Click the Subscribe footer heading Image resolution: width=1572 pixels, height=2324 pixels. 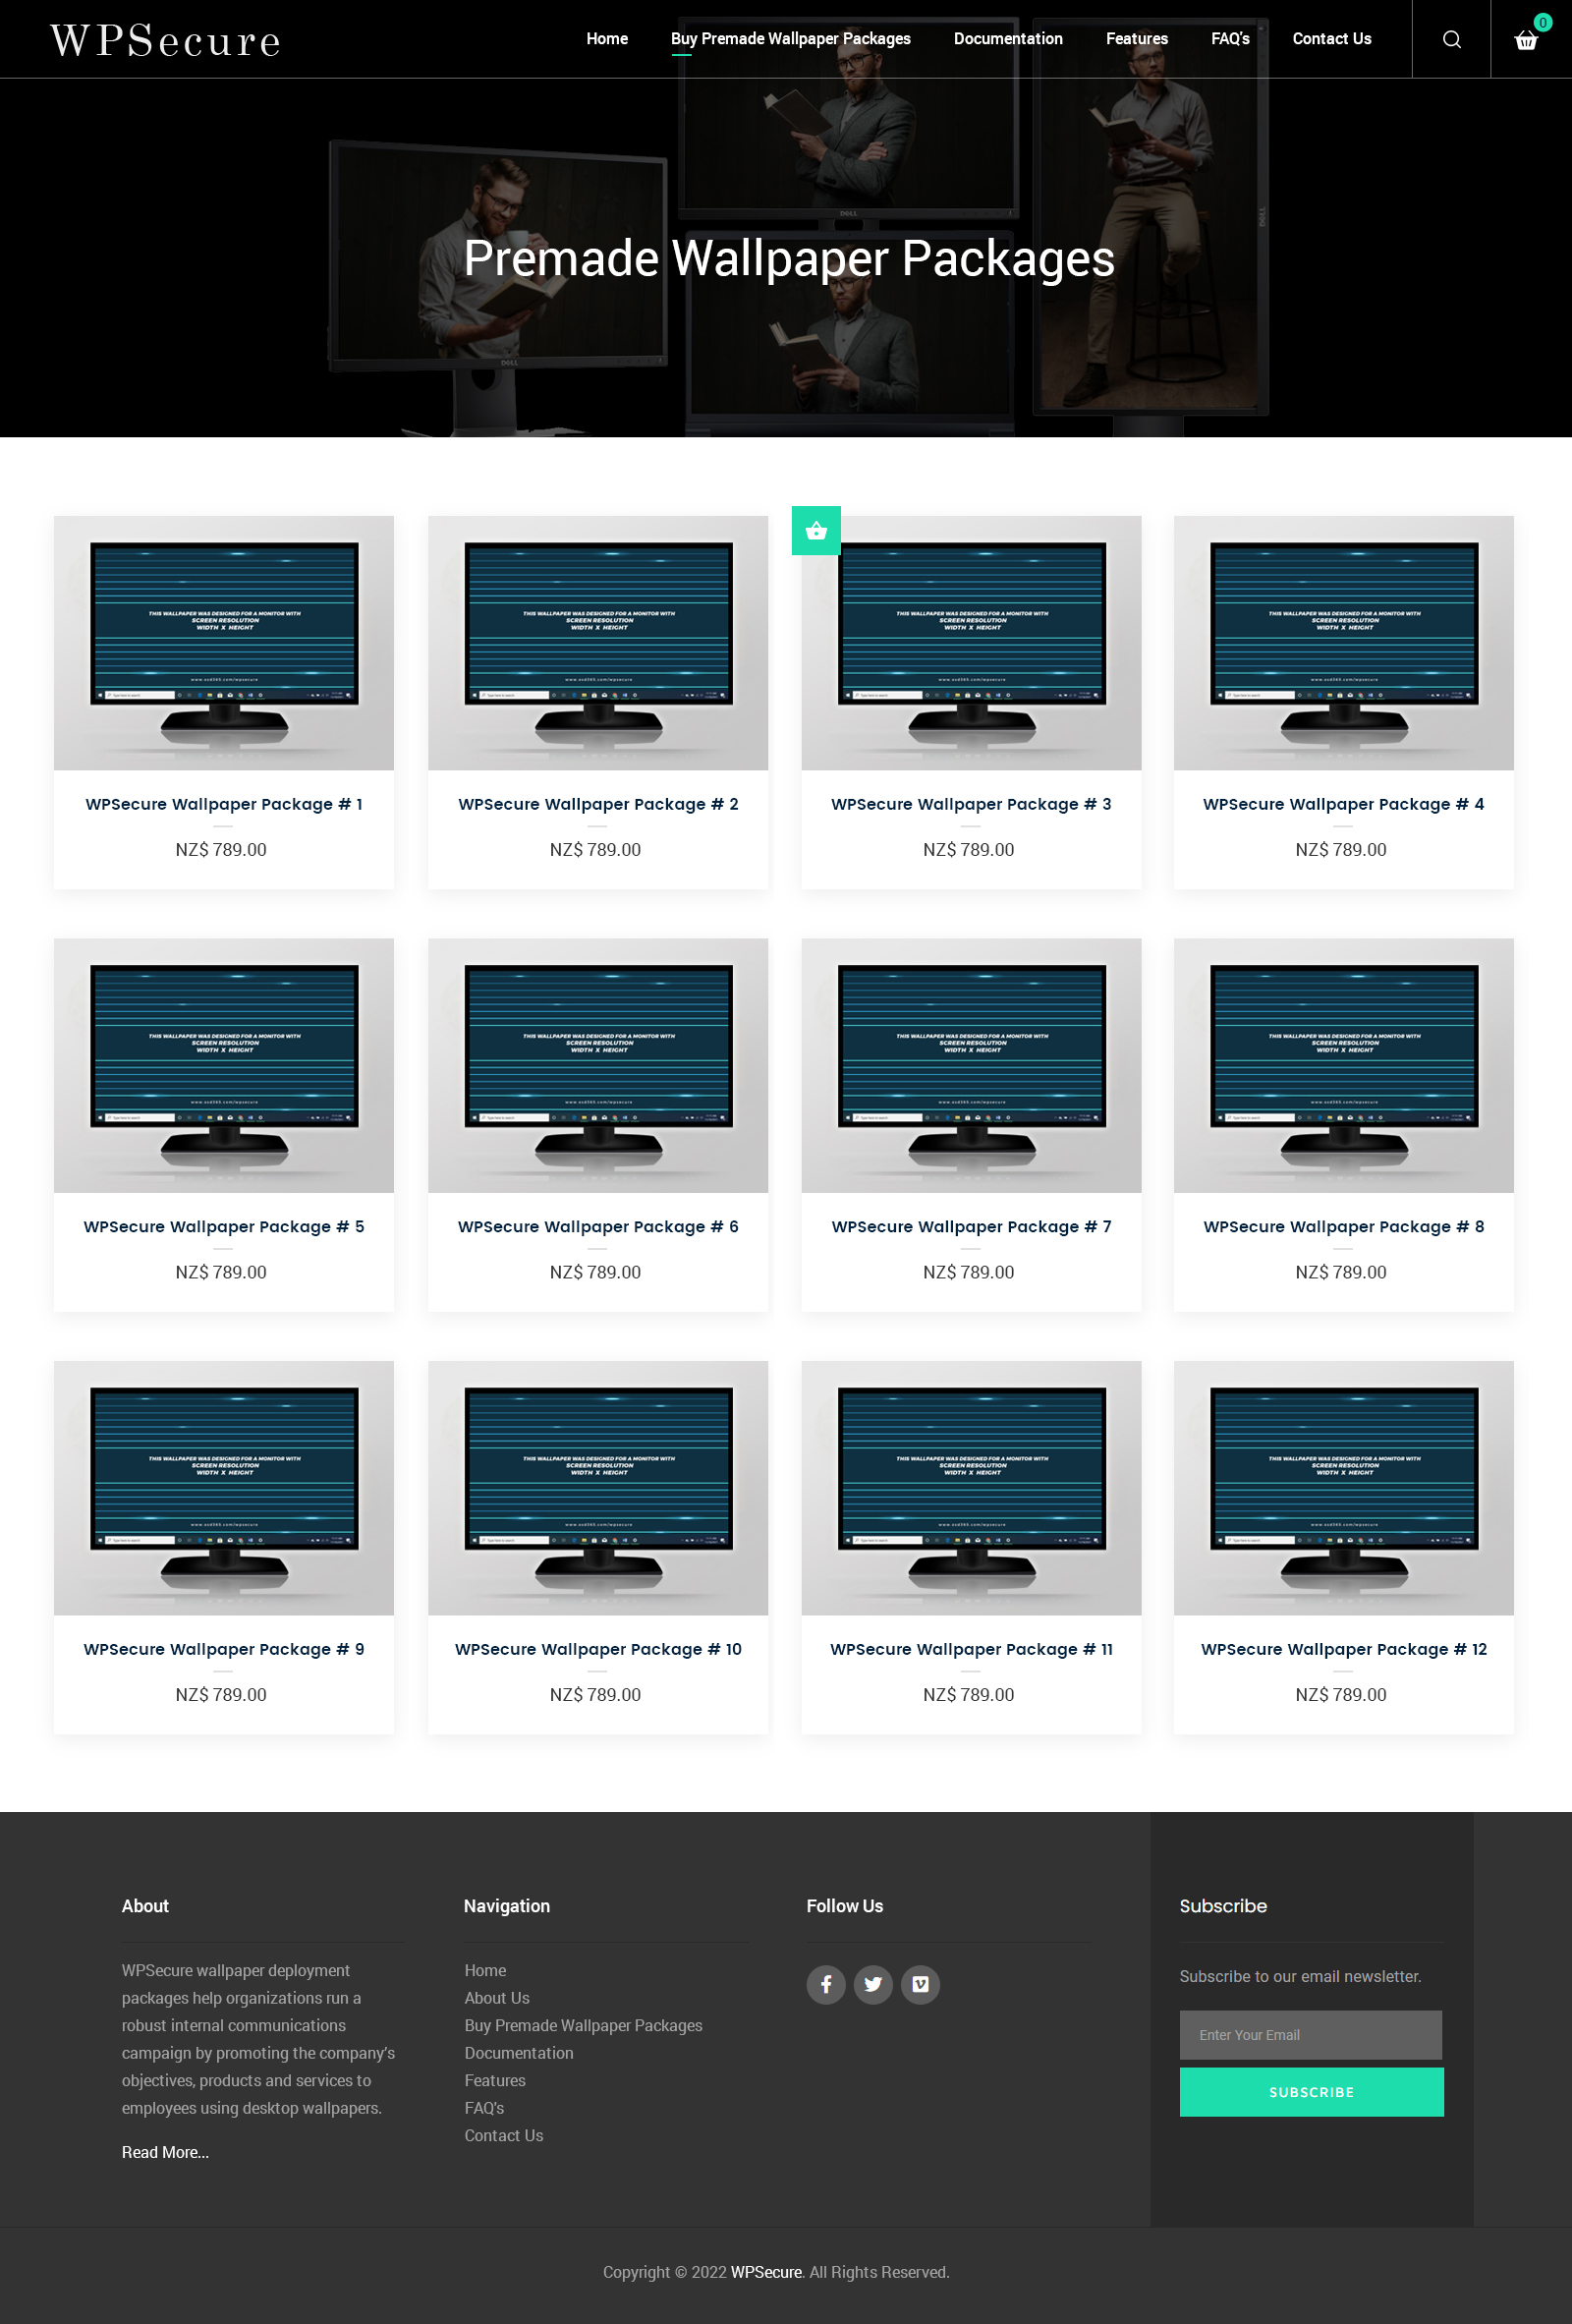pos(1223,1906)
